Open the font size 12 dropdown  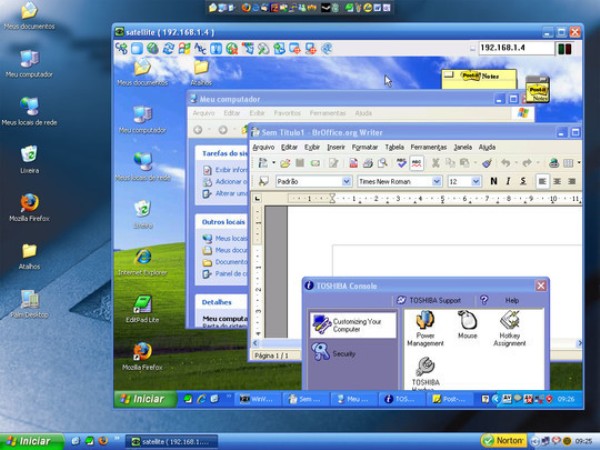pyautogui.click(x=476, y=181)
